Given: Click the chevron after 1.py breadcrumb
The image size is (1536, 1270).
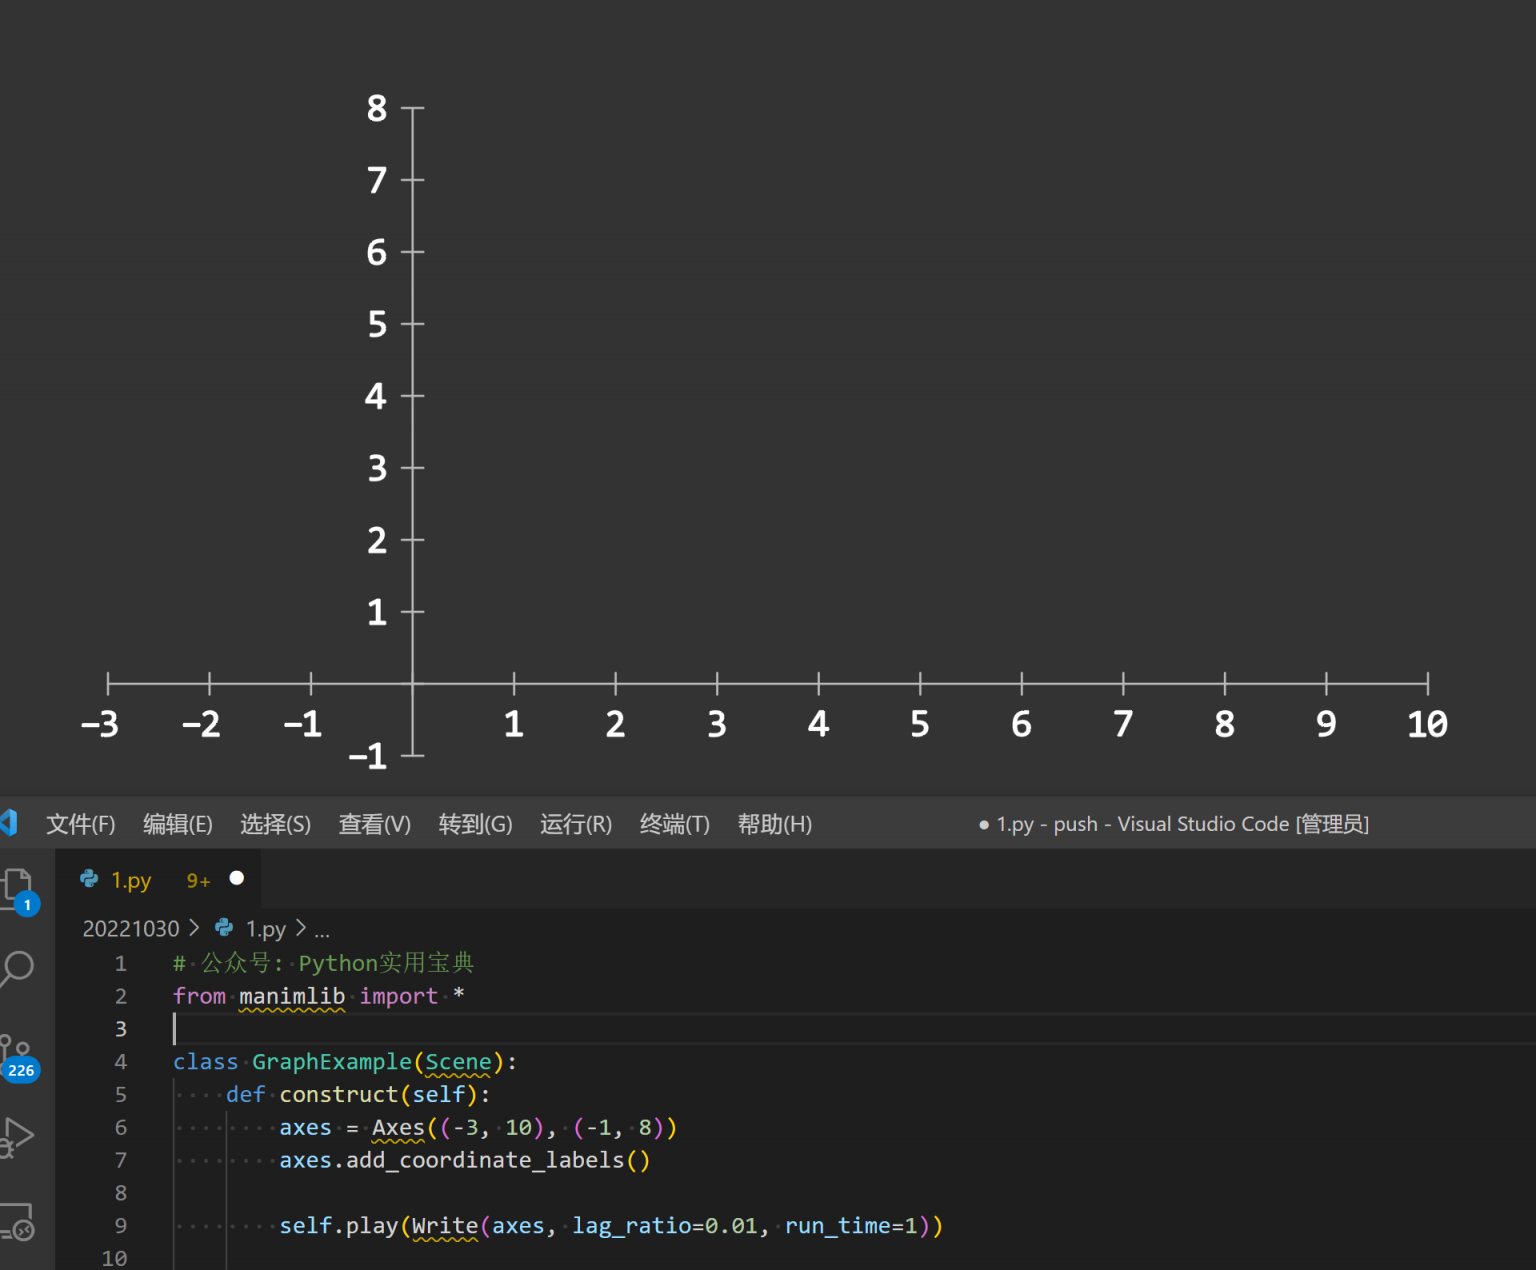Looking at the screenshot, I should (x=300, y=928).
